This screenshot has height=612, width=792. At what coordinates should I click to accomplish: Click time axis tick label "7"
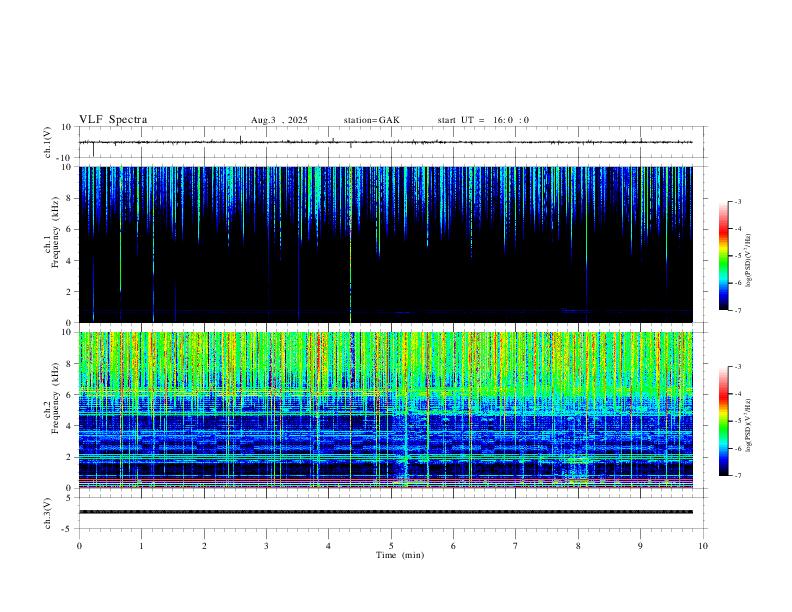(516, 546)
